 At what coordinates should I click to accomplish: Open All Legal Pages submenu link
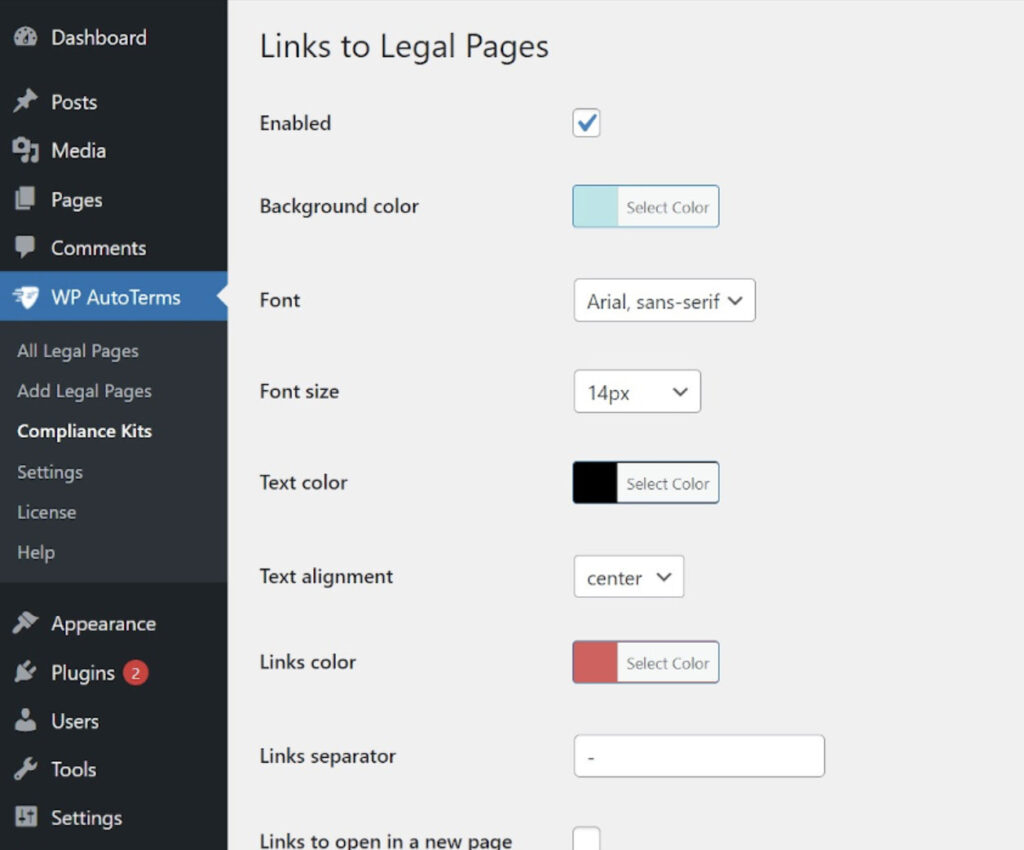78,351
